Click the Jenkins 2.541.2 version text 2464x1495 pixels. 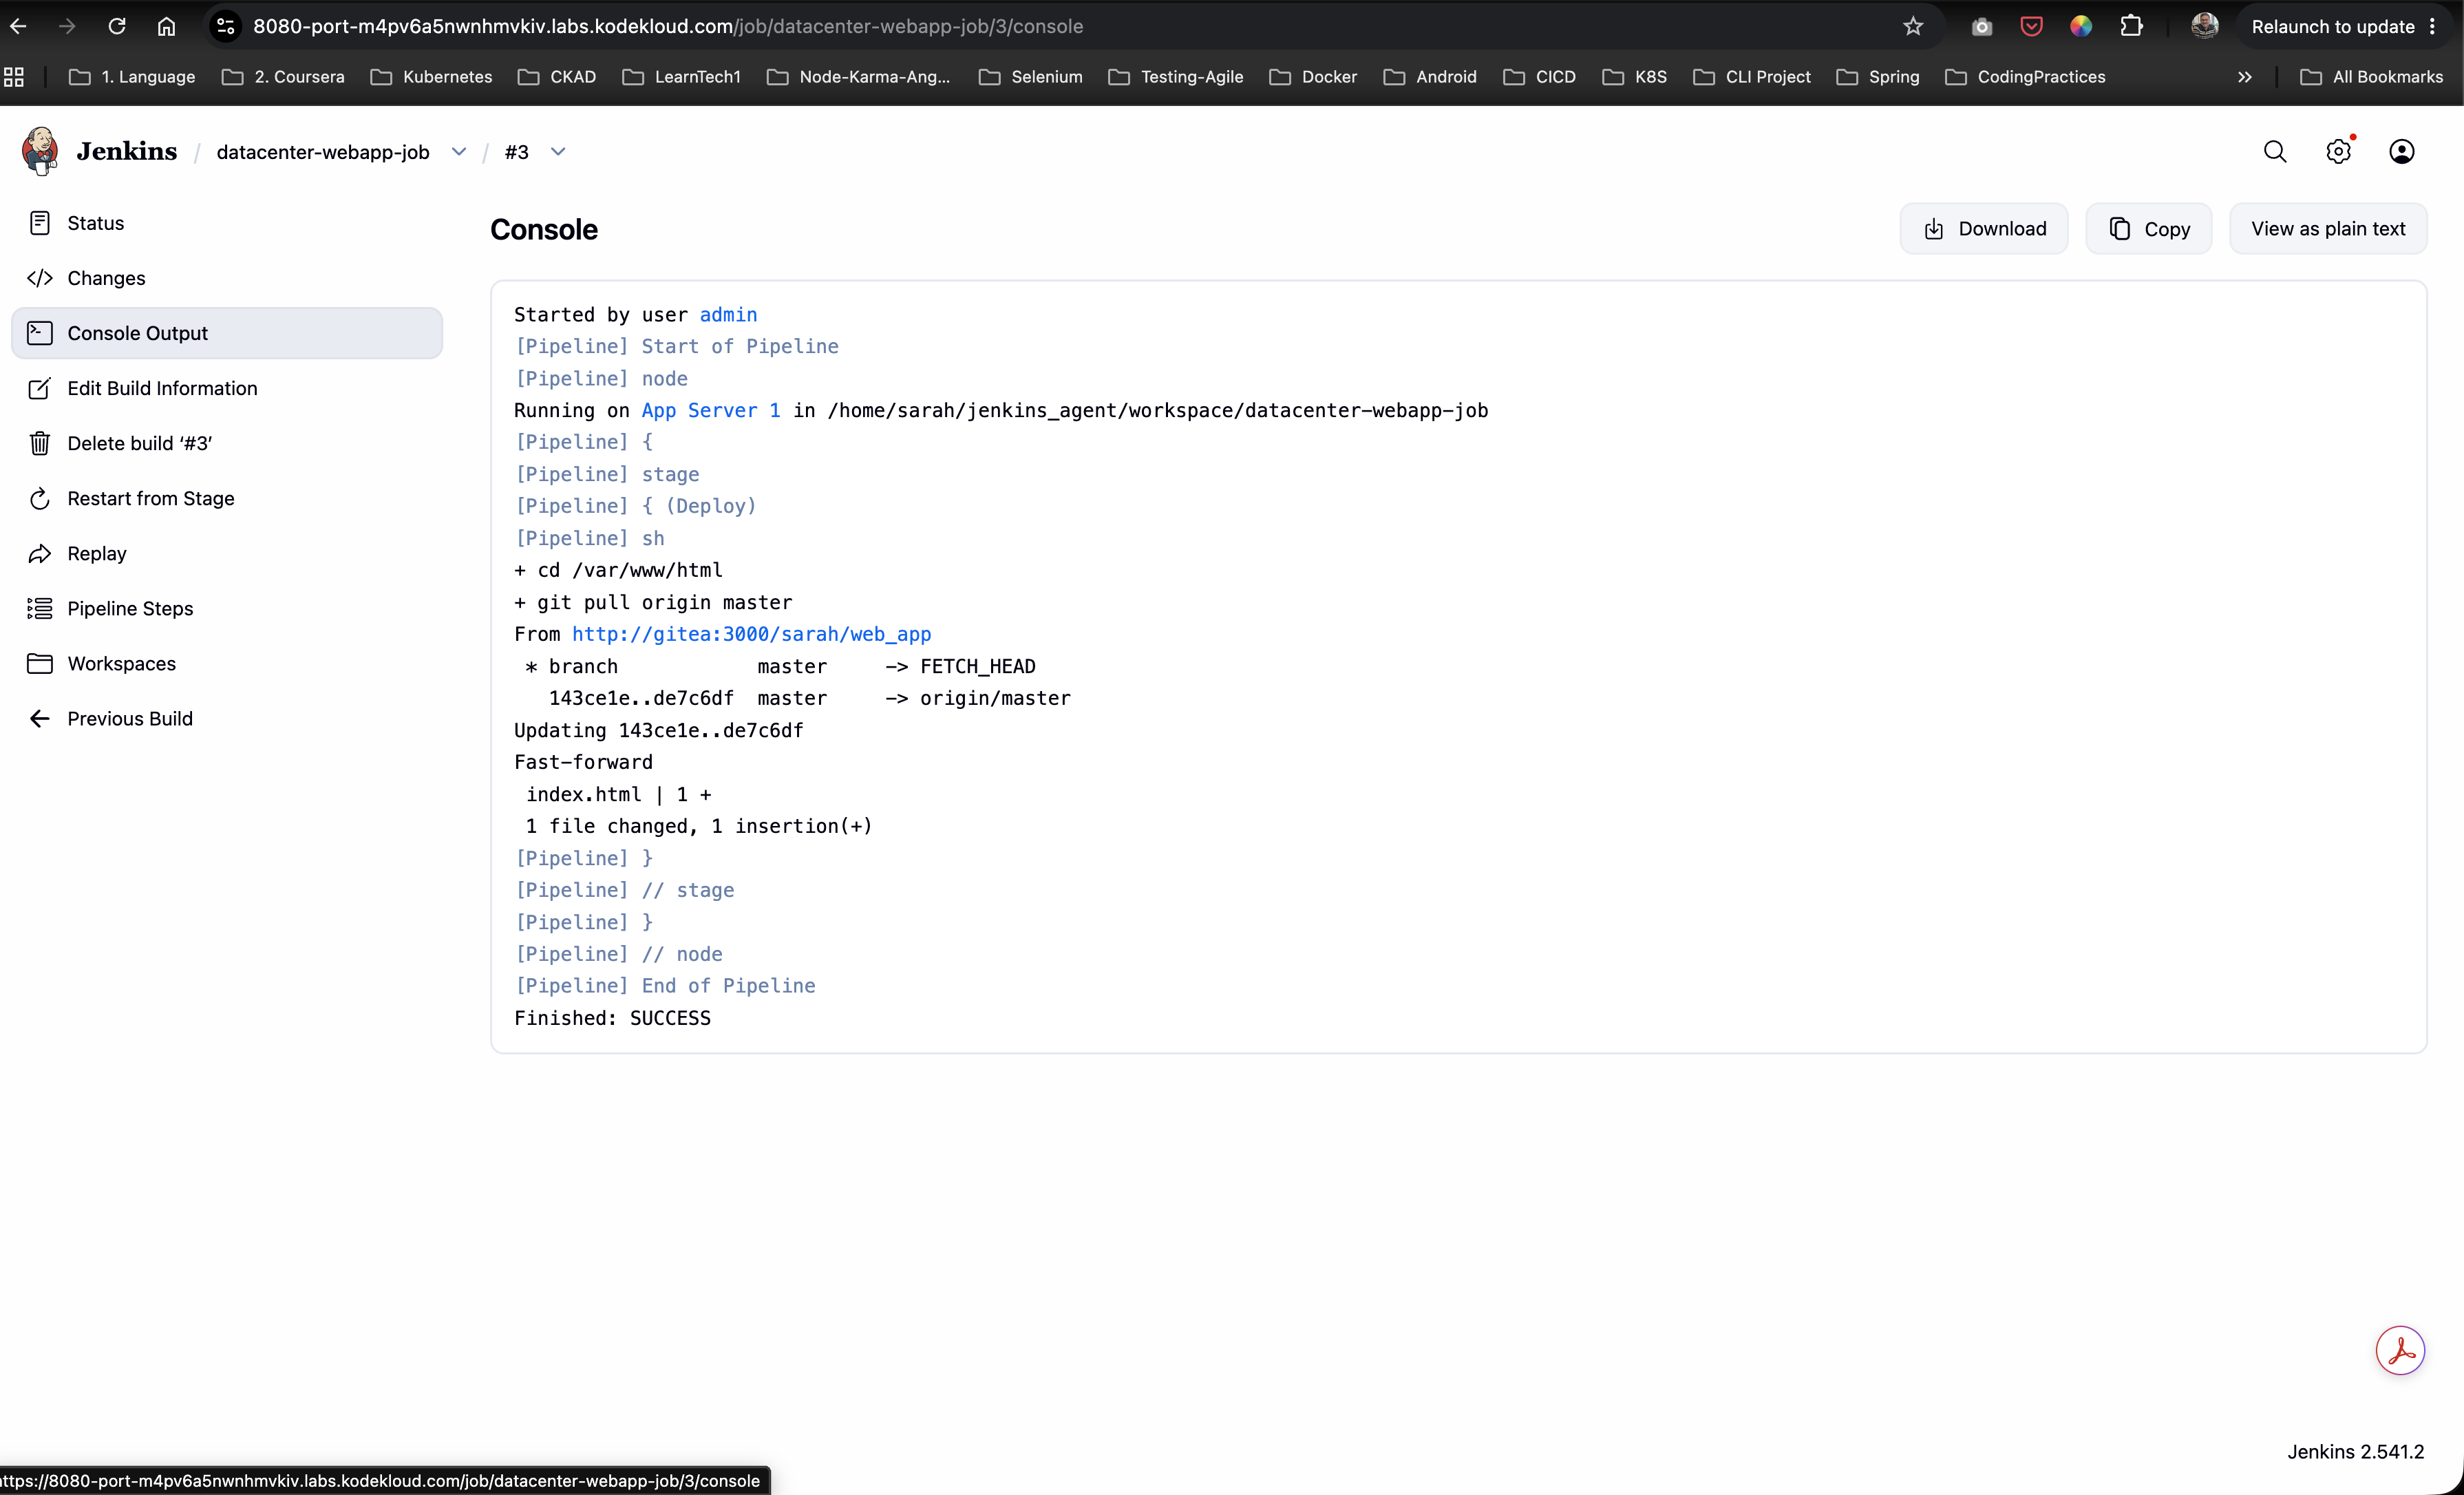[2355, 1451]
